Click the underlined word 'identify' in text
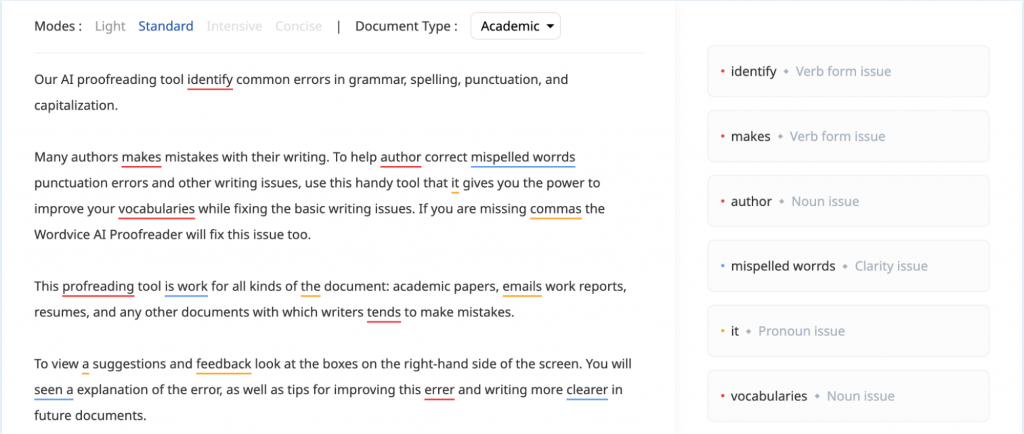The height and width of the screenshot is (434, 1024). coord(210,79)
